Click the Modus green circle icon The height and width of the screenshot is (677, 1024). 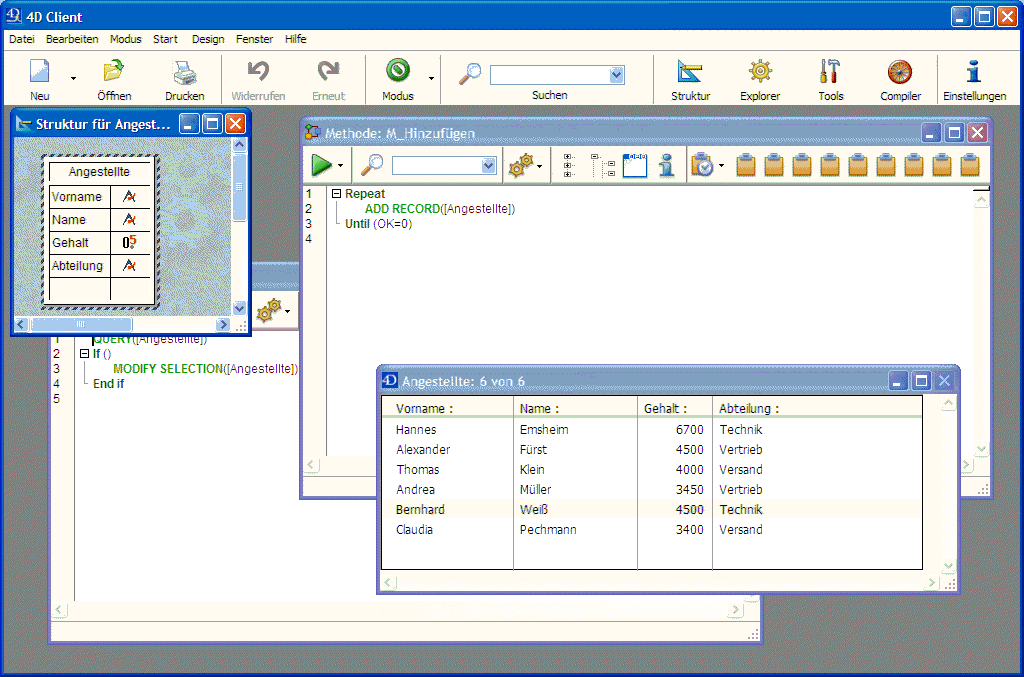pyautogui.click(x=398, y=72)
